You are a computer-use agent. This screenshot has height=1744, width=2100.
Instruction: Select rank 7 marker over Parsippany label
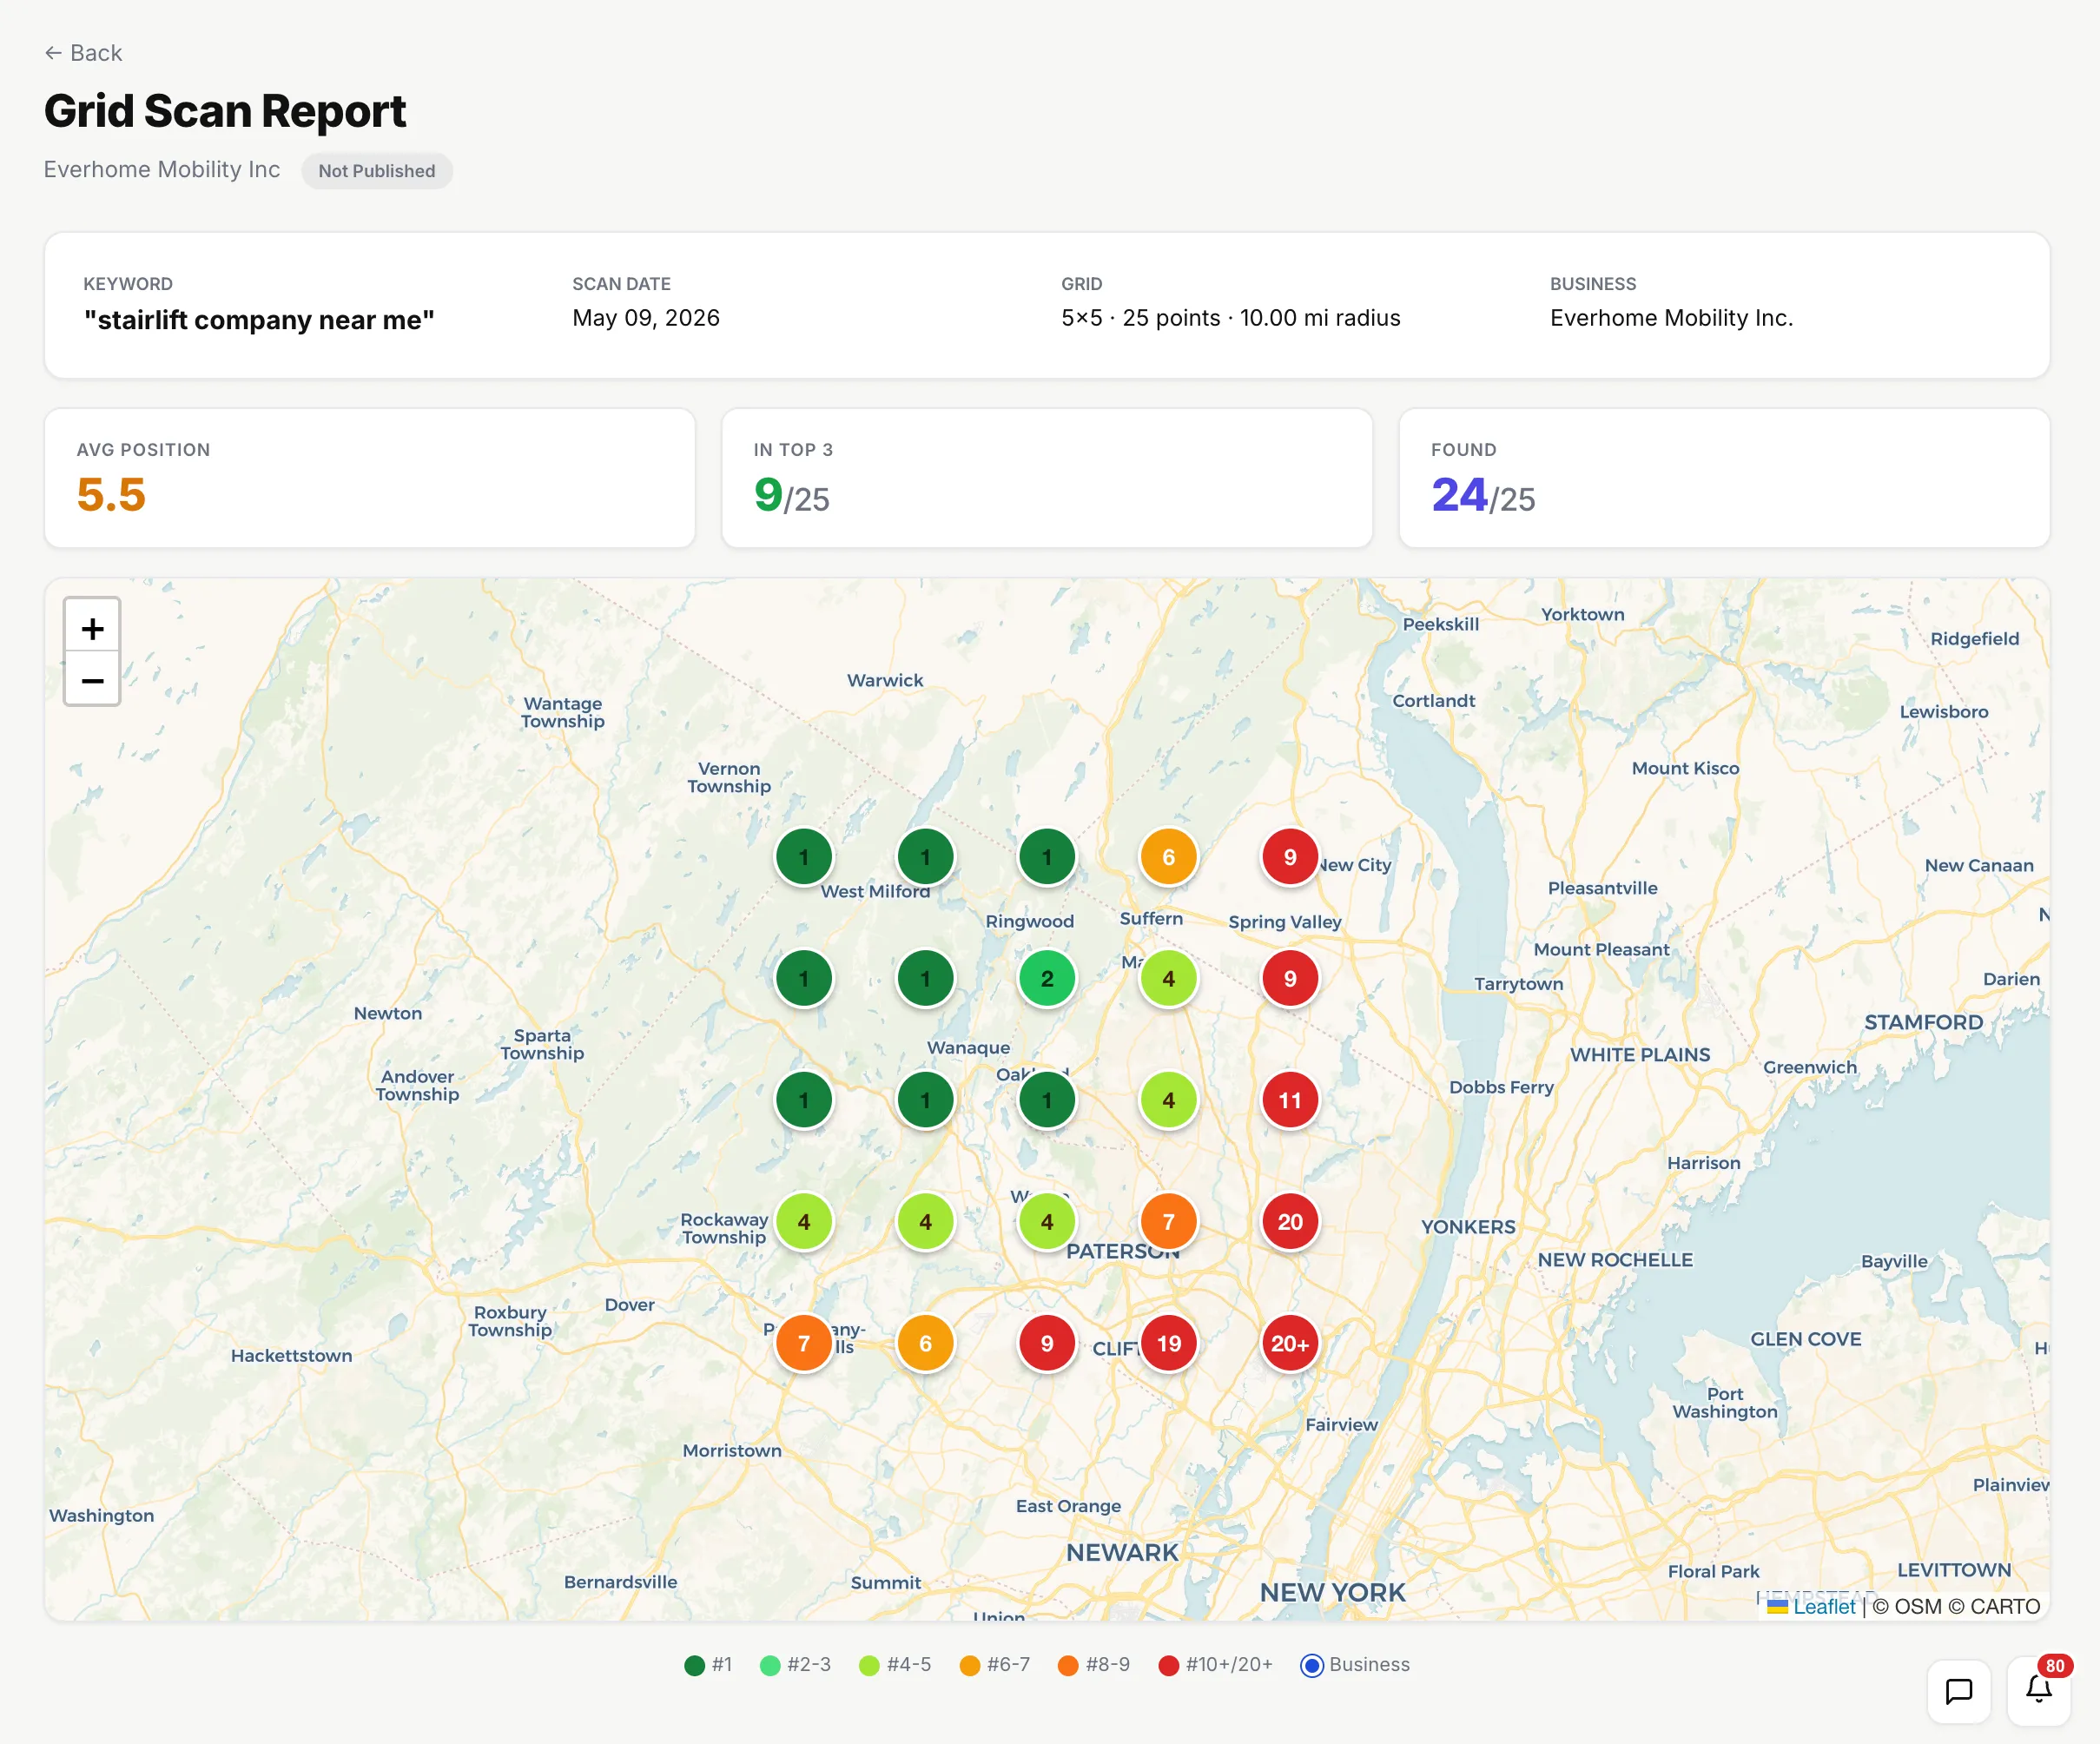click(804, 1343)
